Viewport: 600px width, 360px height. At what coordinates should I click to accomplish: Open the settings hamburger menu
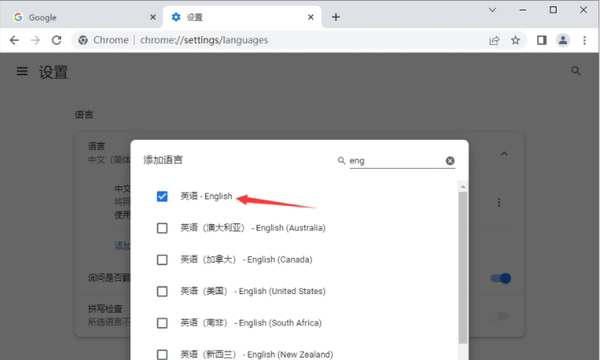coord(22,71)
